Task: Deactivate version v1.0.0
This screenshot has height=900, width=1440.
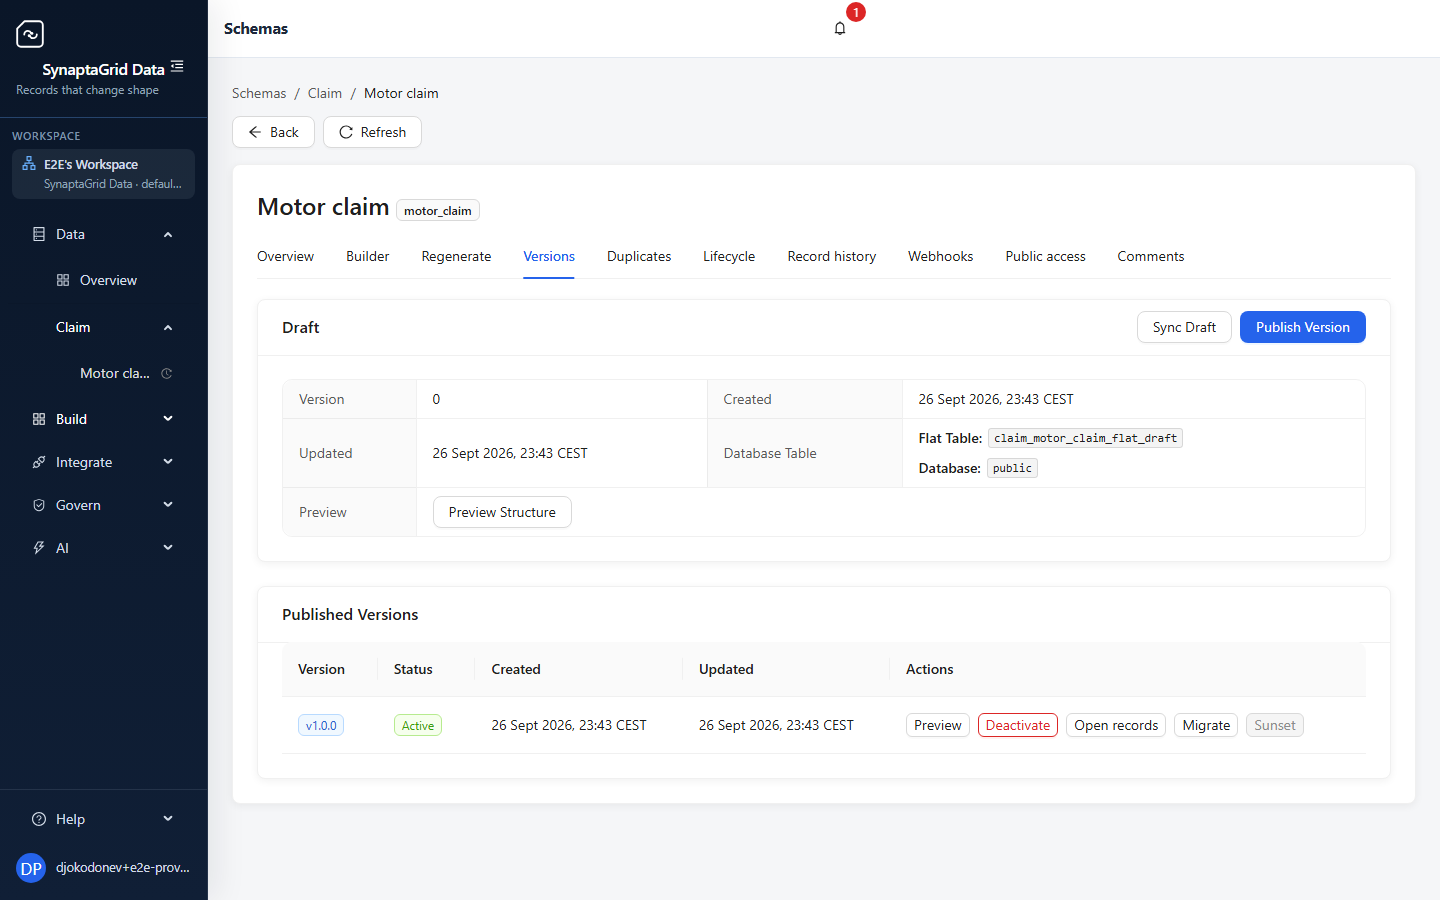Action: tap(1018, 725)
